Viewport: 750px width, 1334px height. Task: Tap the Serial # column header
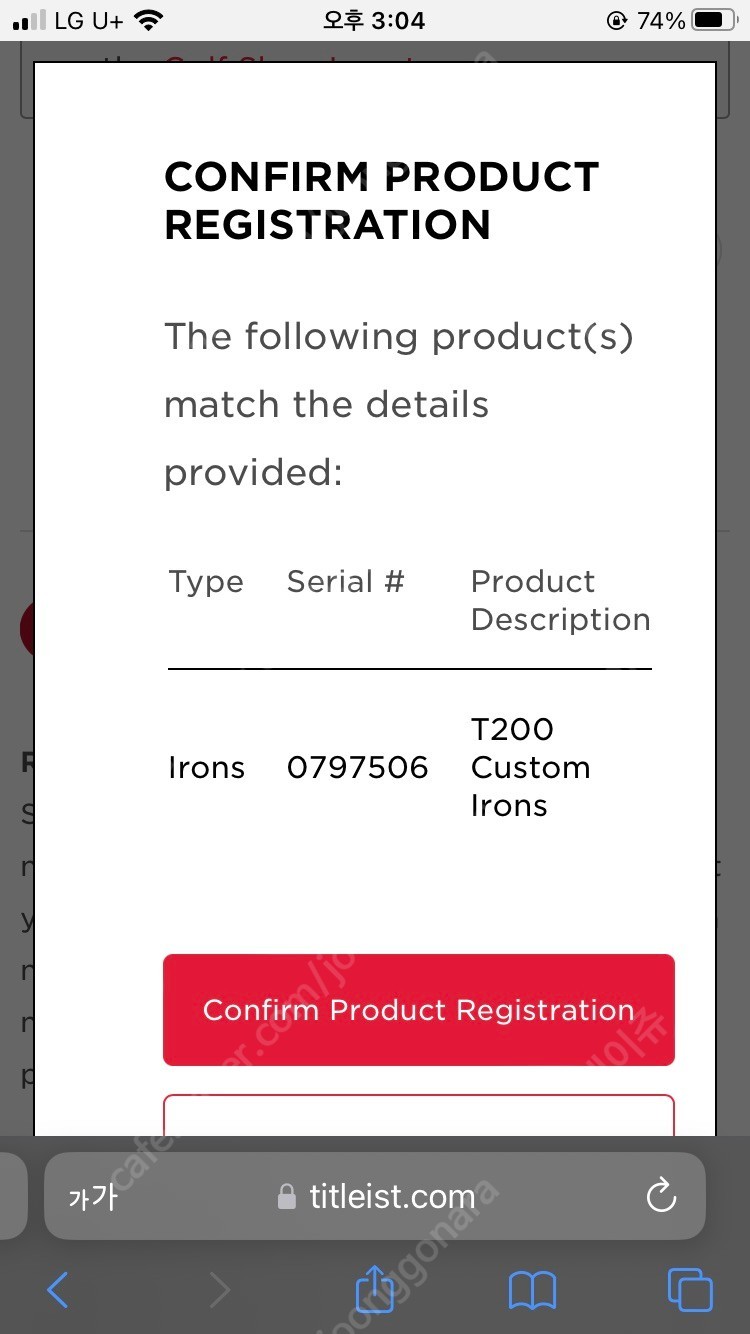click(x=345, y=581)
